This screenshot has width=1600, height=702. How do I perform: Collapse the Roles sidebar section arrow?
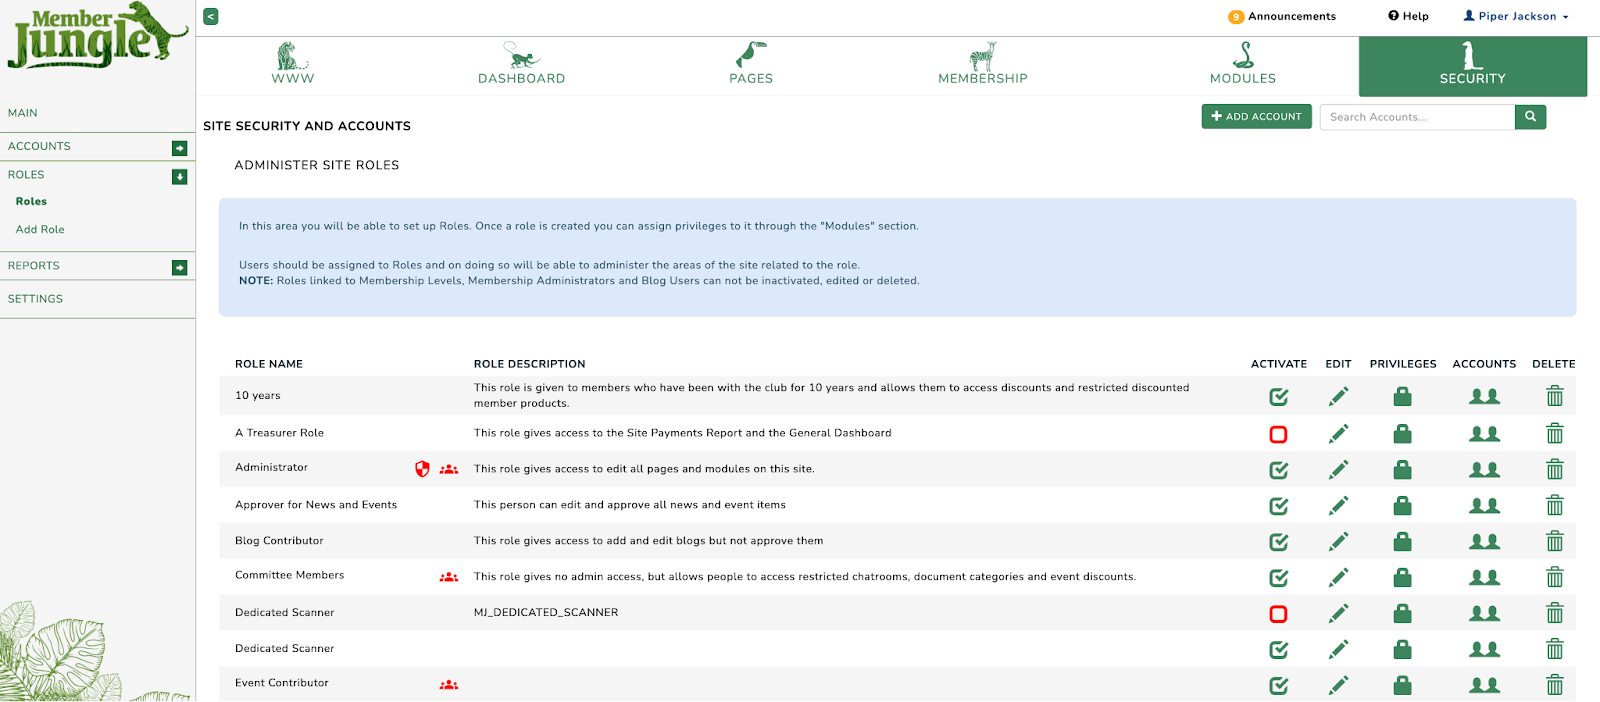coord(179,177)
